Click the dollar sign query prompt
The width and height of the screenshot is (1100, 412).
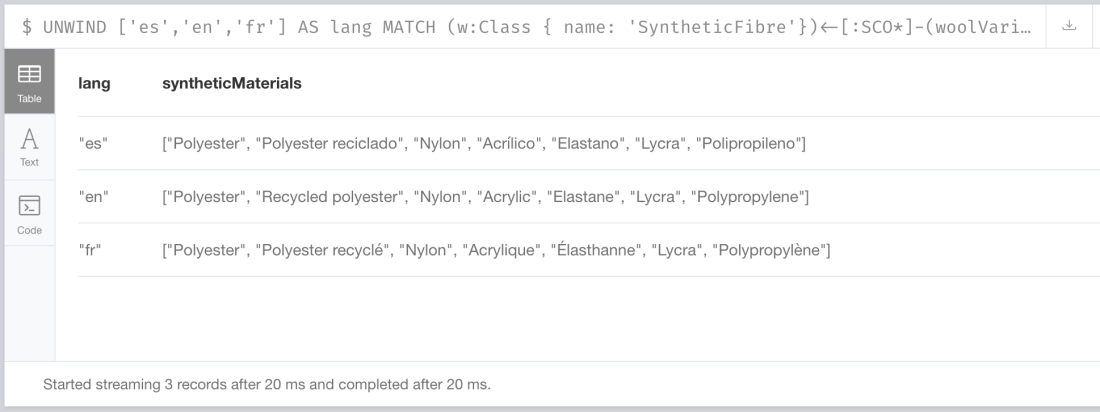pyautogui.click(x=27, y=26)
